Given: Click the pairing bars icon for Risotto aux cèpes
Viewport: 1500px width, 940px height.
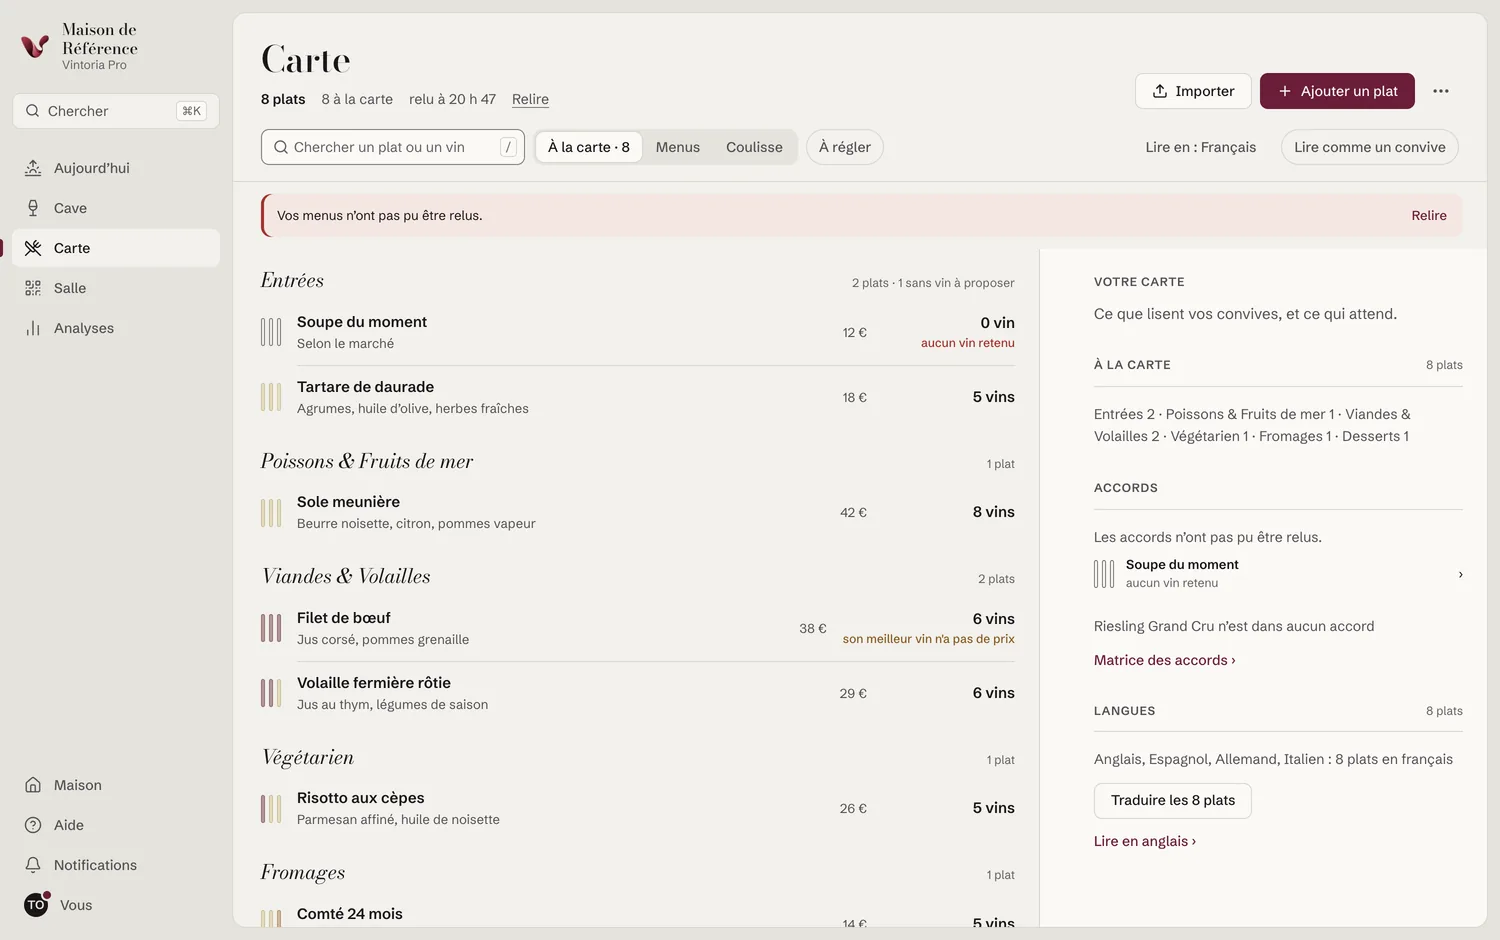Looking at the screenshot, I should [x=271, y=808].
